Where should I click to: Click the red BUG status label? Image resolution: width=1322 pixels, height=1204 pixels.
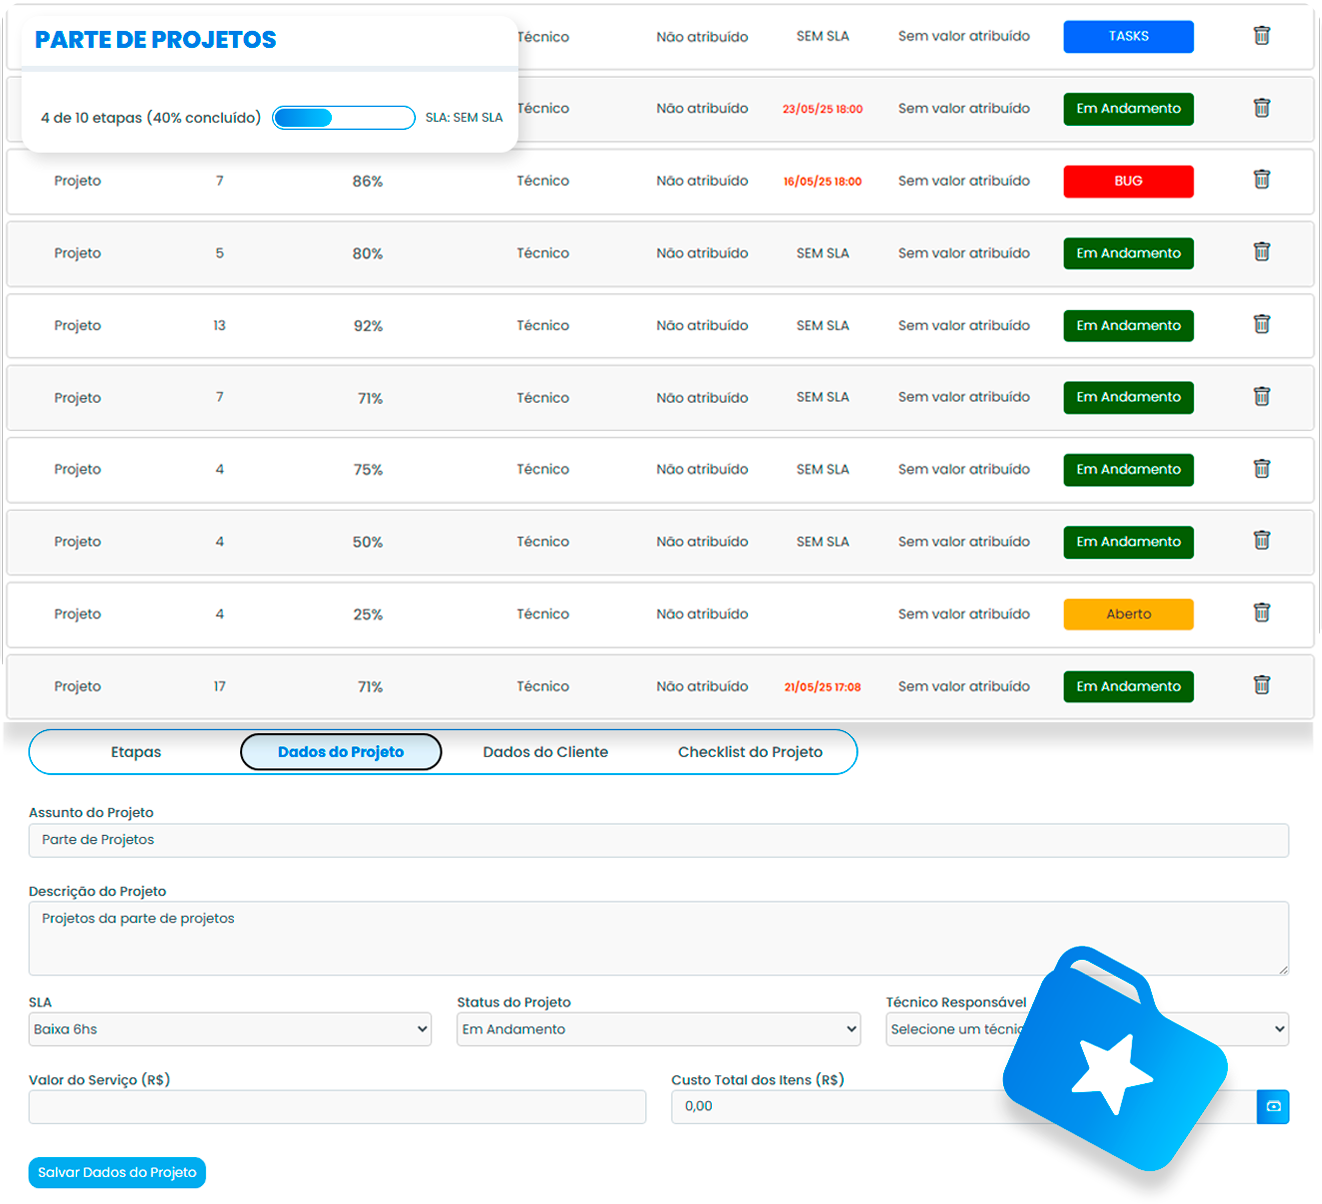[1128, 181]
